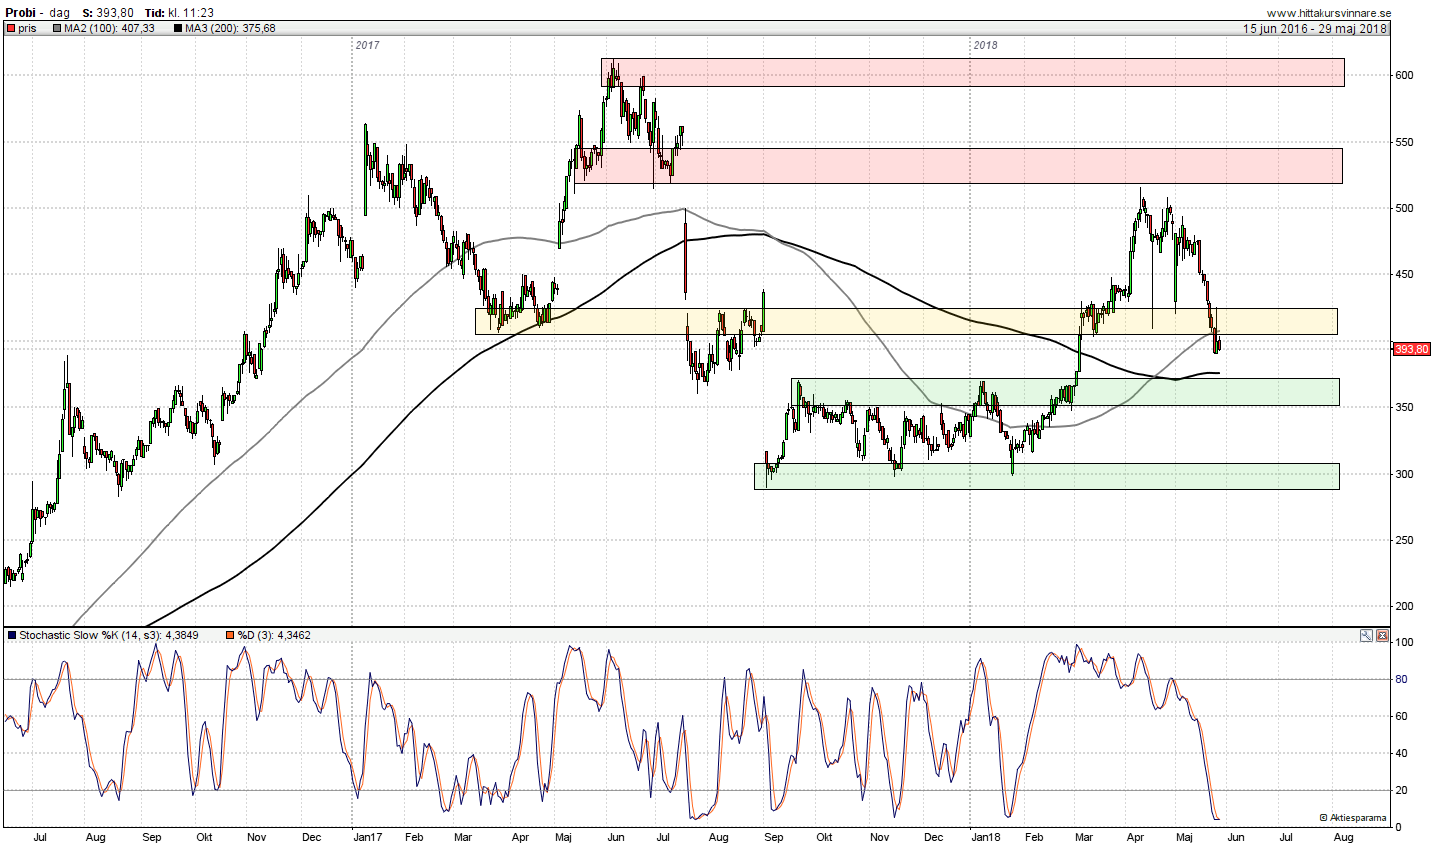The width and height of the screenshot is (1434, 850).
Task: Click the red 393,80 current price tag
Action: click(x=1411, y=349)
